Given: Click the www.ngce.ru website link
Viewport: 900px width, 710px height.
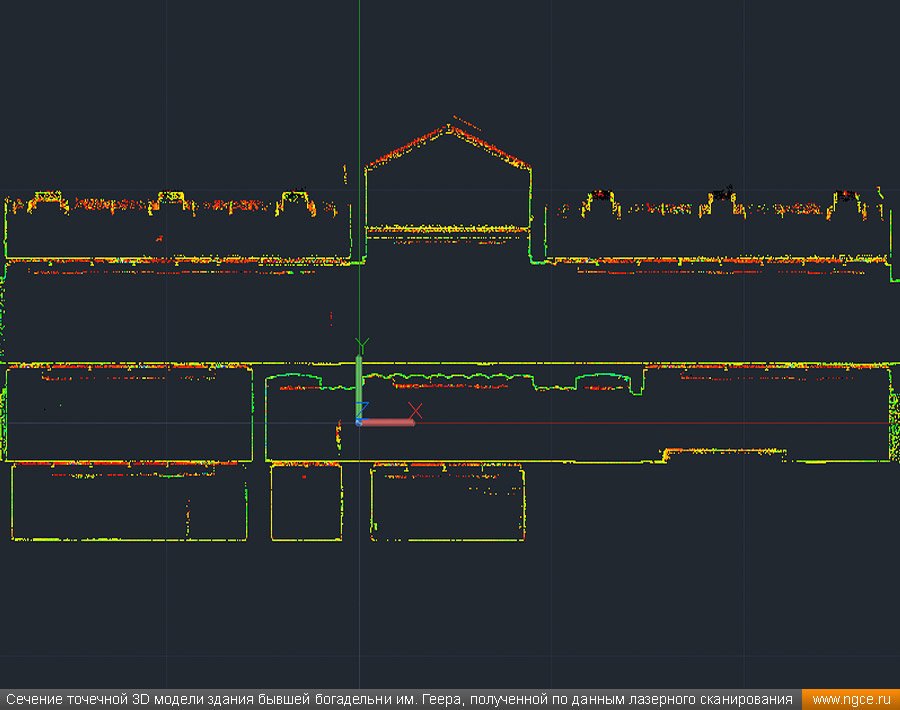Looking at the screenshot, I should click(851, 699).
